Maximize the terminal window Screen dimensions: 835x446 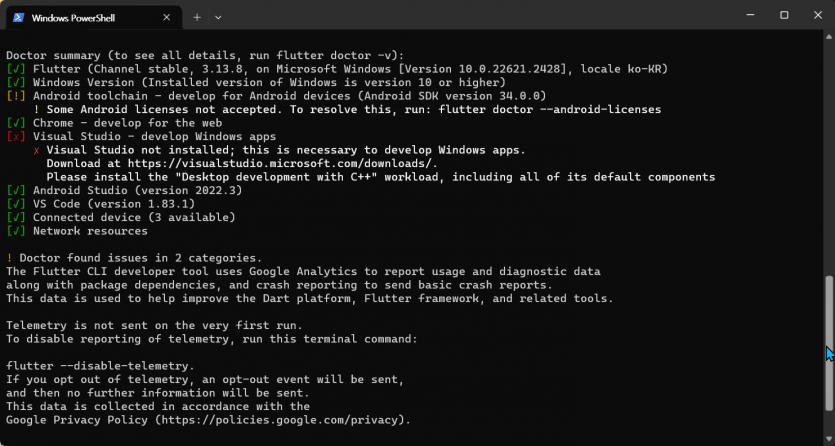click(784, 15)
